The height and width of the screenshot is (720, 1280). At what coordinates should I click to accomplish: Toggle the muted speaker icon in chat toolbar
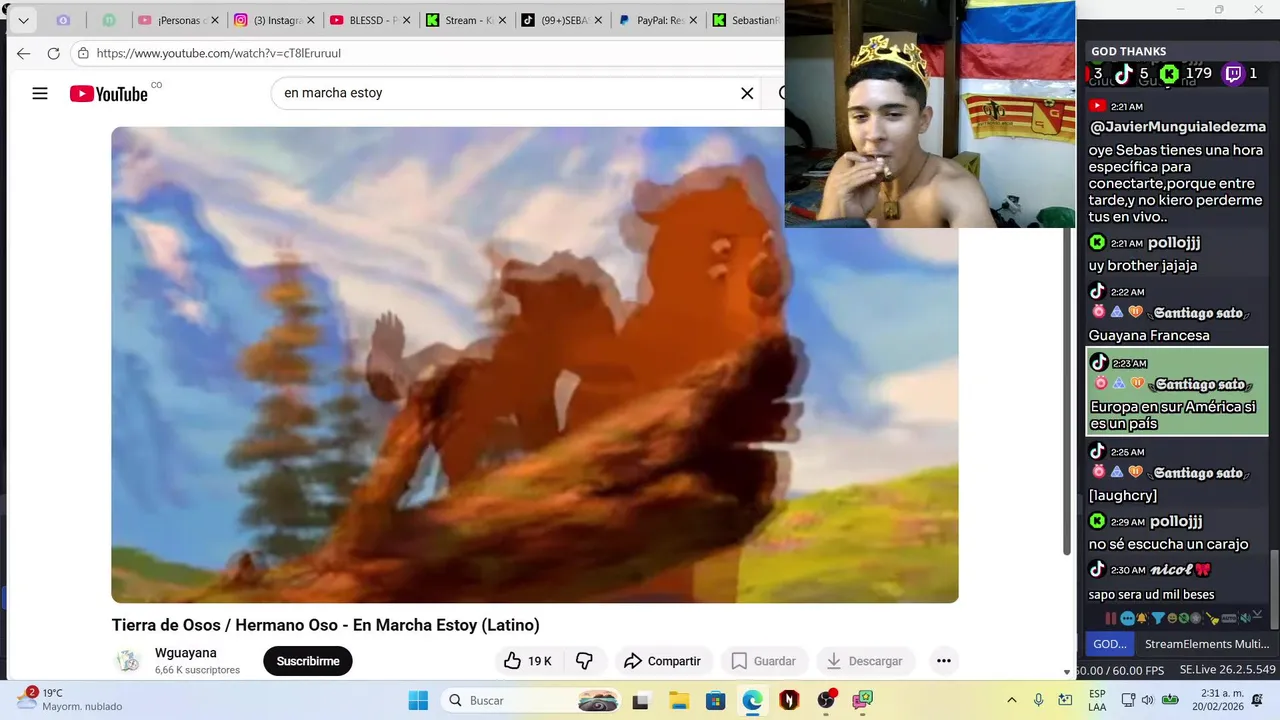coord(1248,618)
